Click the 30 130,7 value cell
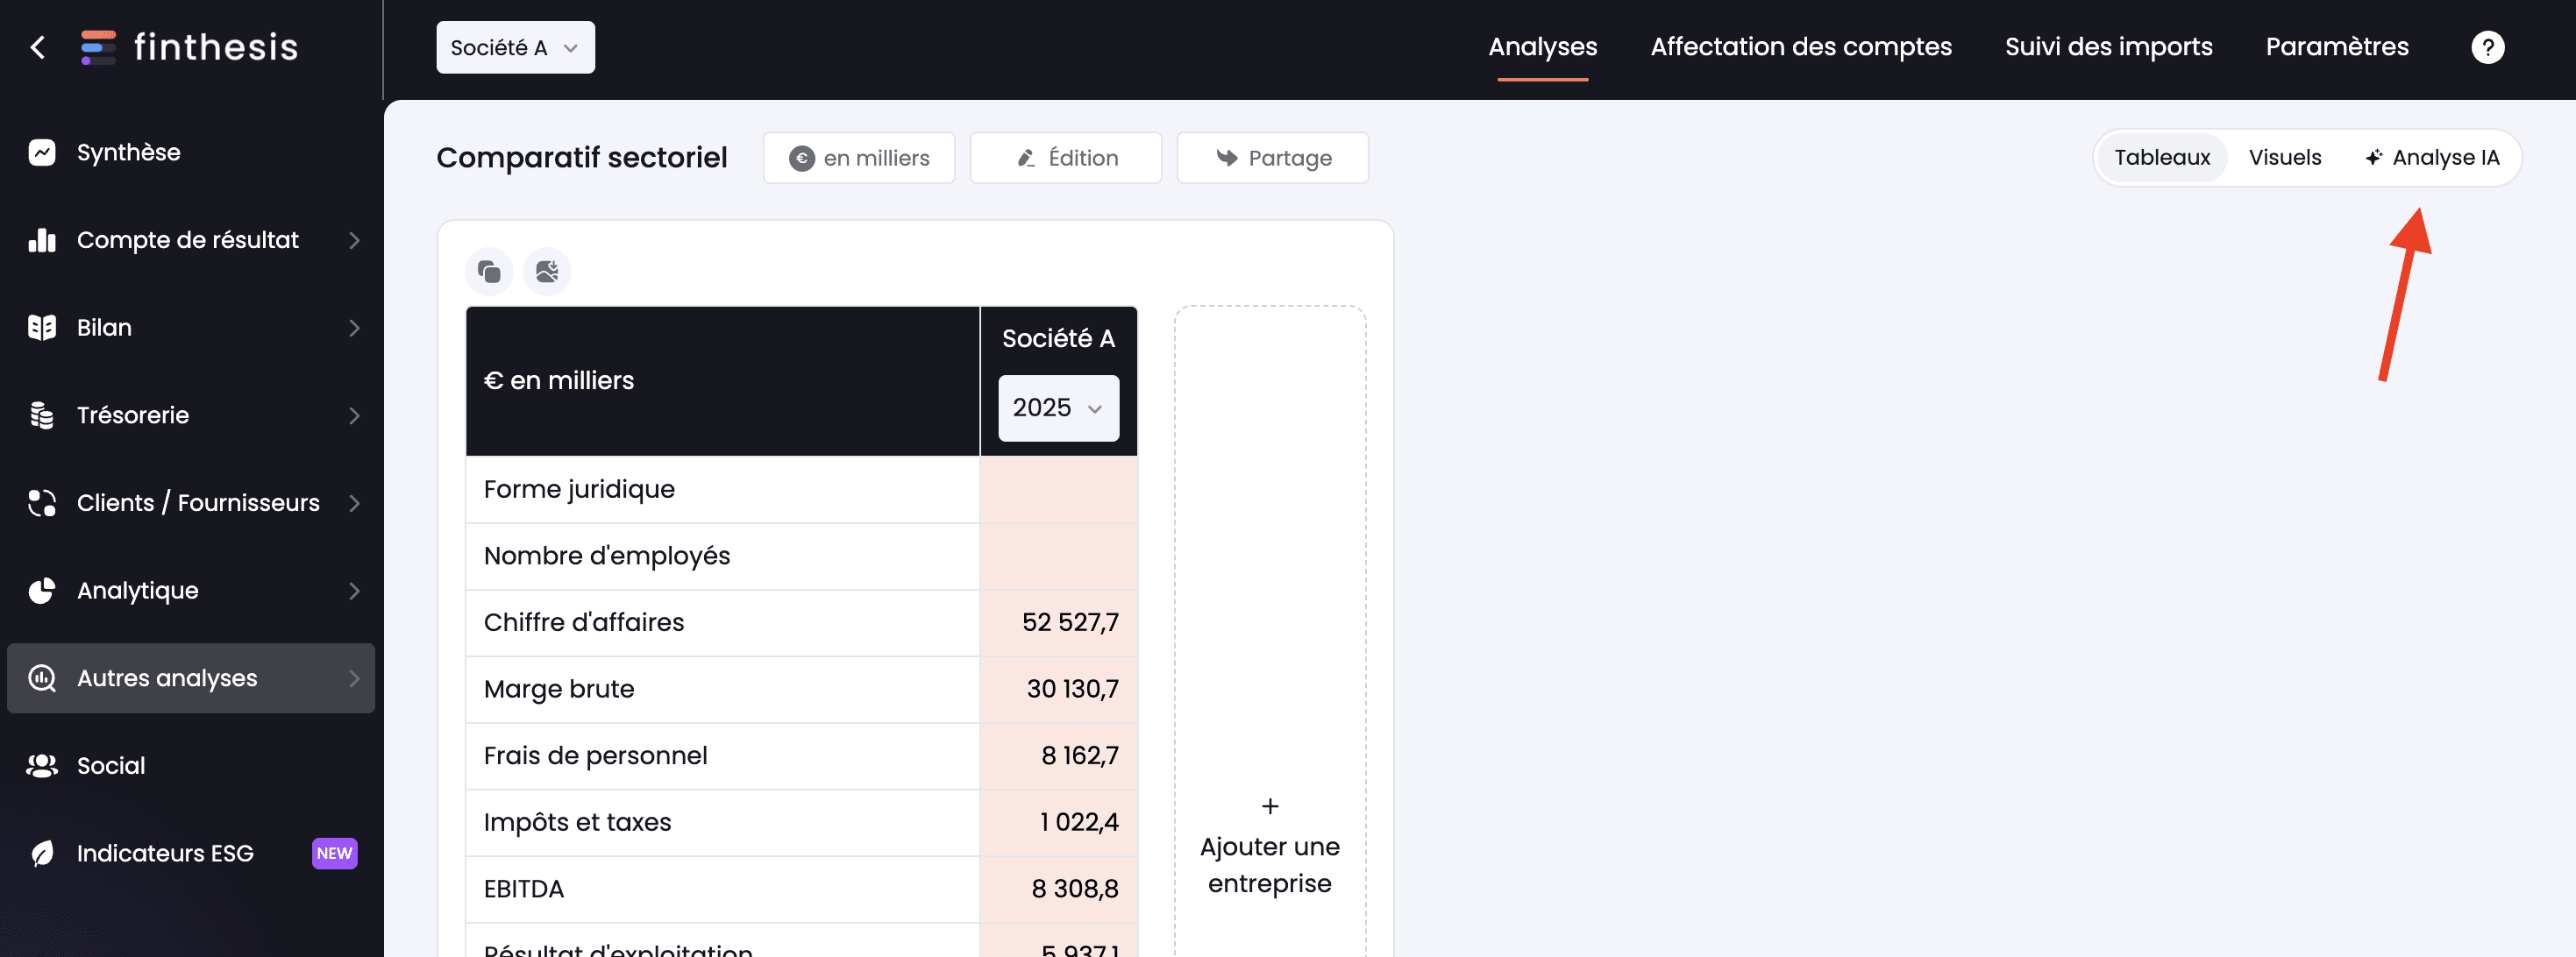2576x957 pixels. point(1059,689)
